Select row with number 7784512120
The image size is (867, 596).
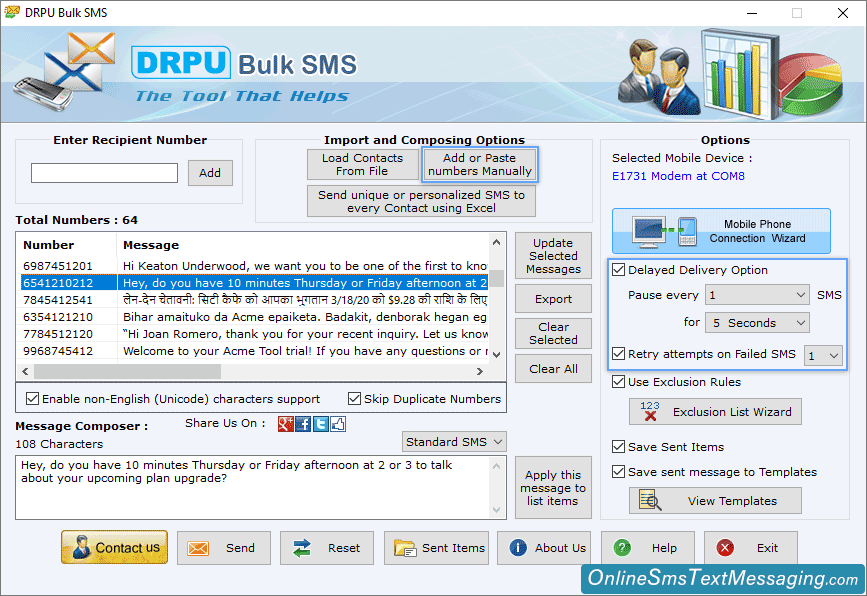tap(255, 334)
